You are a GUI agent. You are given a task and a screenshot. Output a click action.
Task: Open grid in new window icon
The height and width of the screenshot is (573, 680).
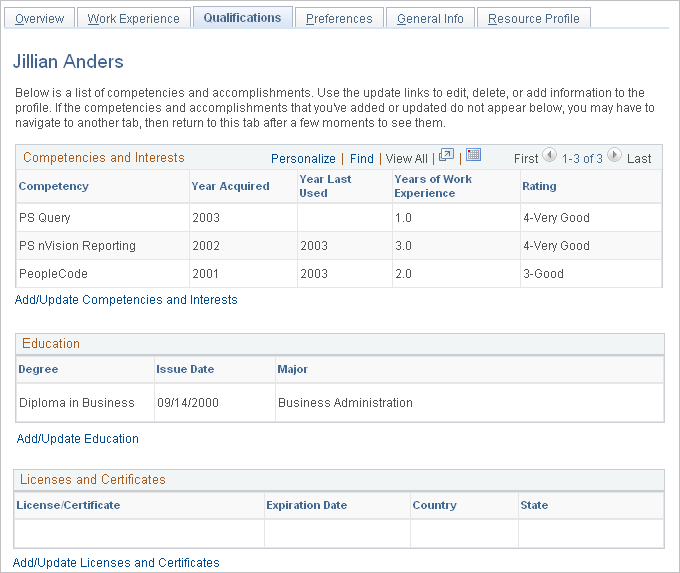click(x=446, y=155)
